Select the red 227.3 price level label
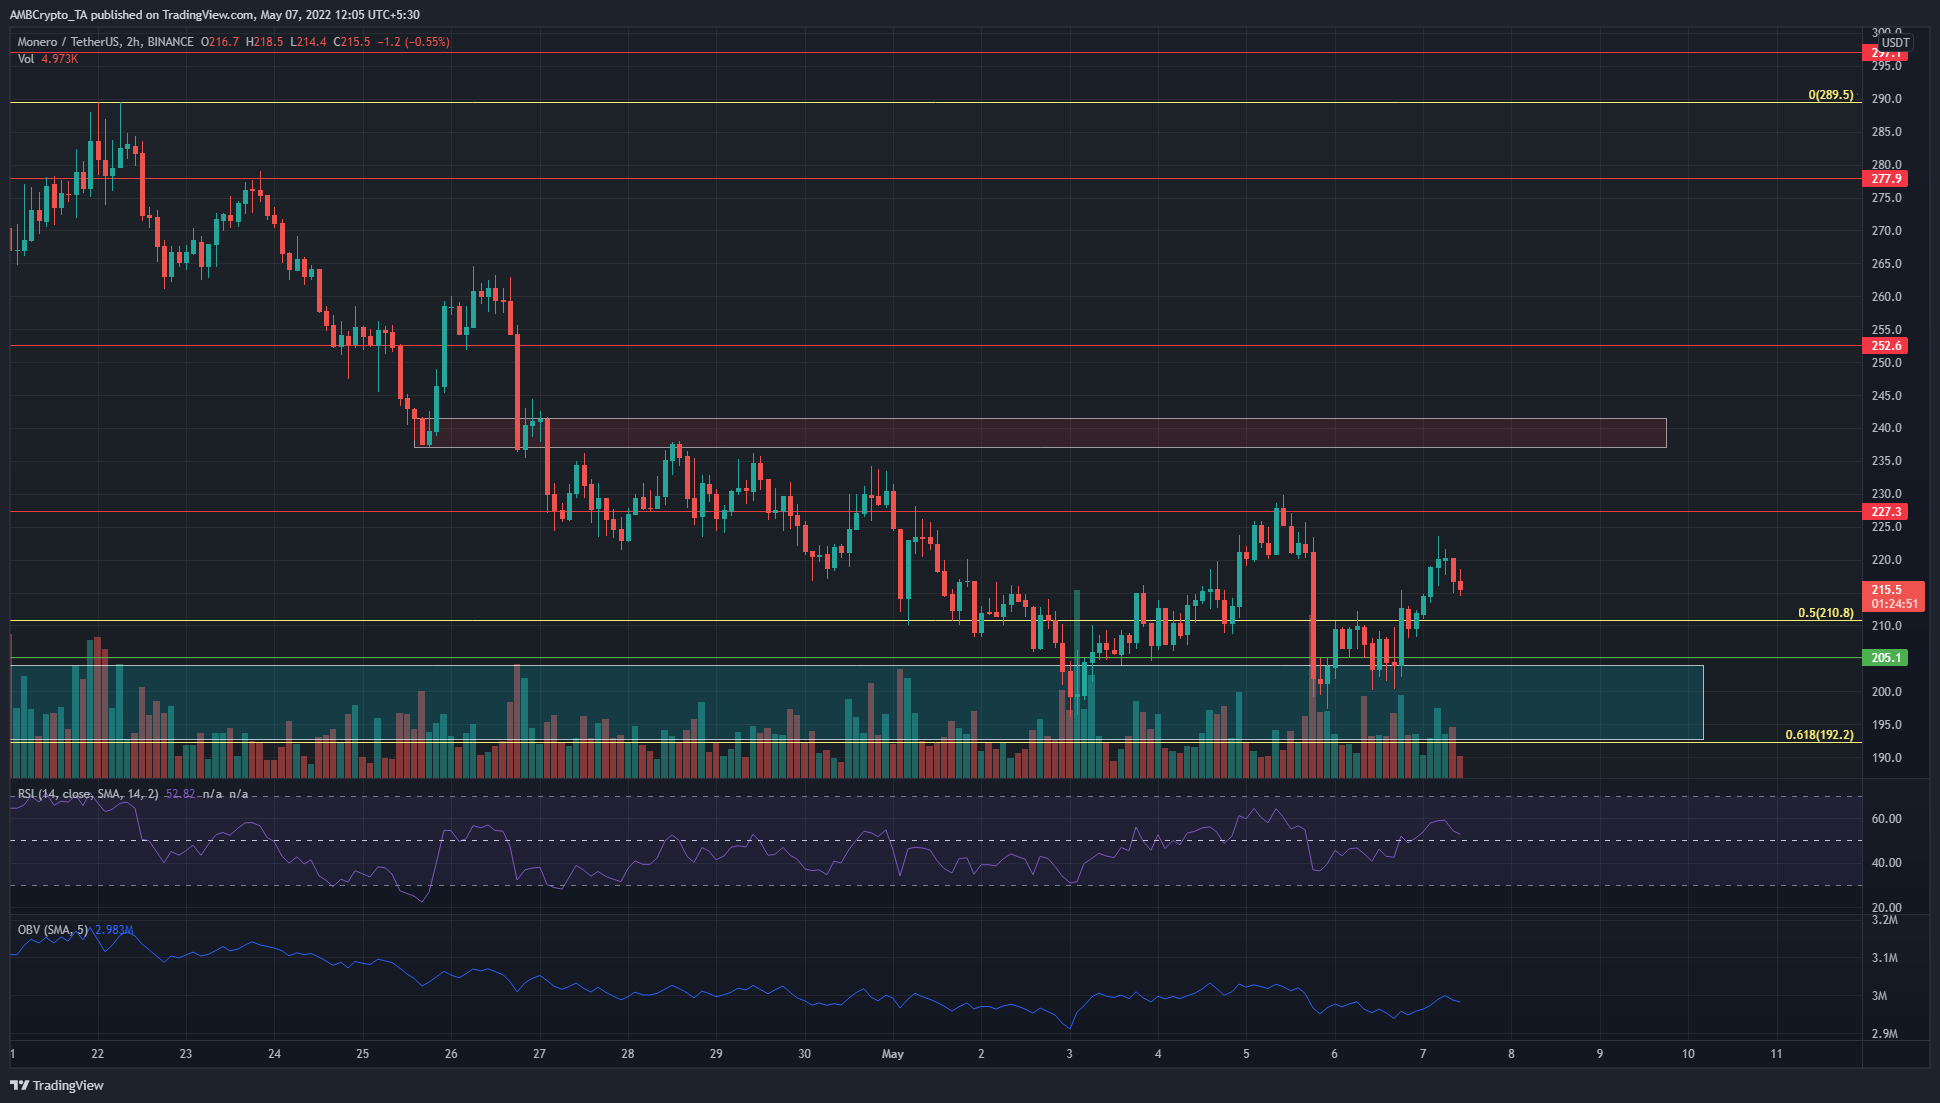This screenshot has width=1940, height=1103. click(x=1886, y=512)
